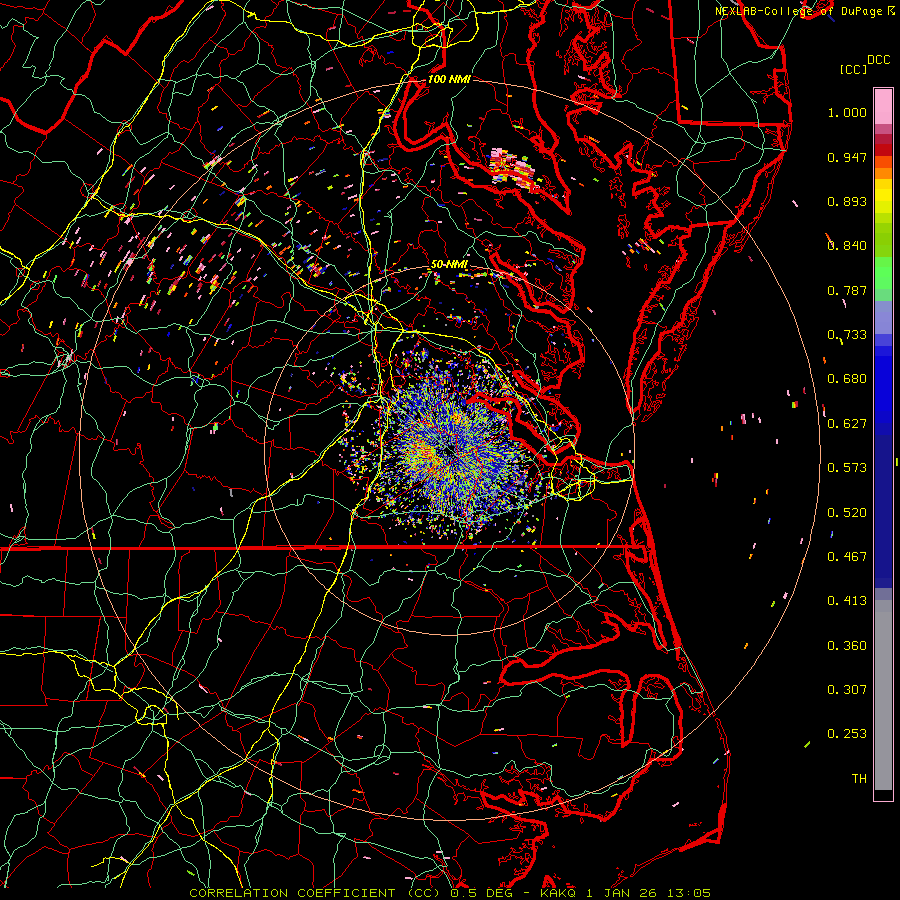
Task: Click the [CC] units label
Action: click(853, 69)
